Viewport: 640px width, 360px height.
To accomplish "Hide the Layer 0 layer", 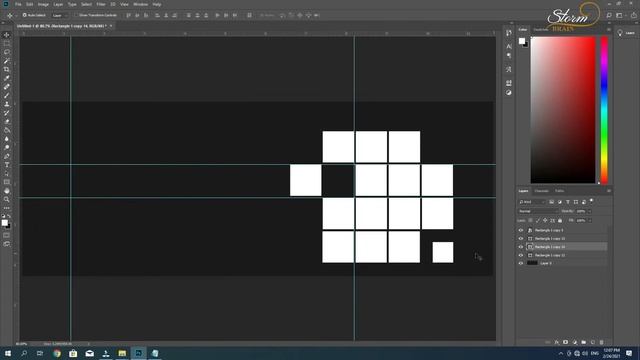I will (x=521, y=263).
